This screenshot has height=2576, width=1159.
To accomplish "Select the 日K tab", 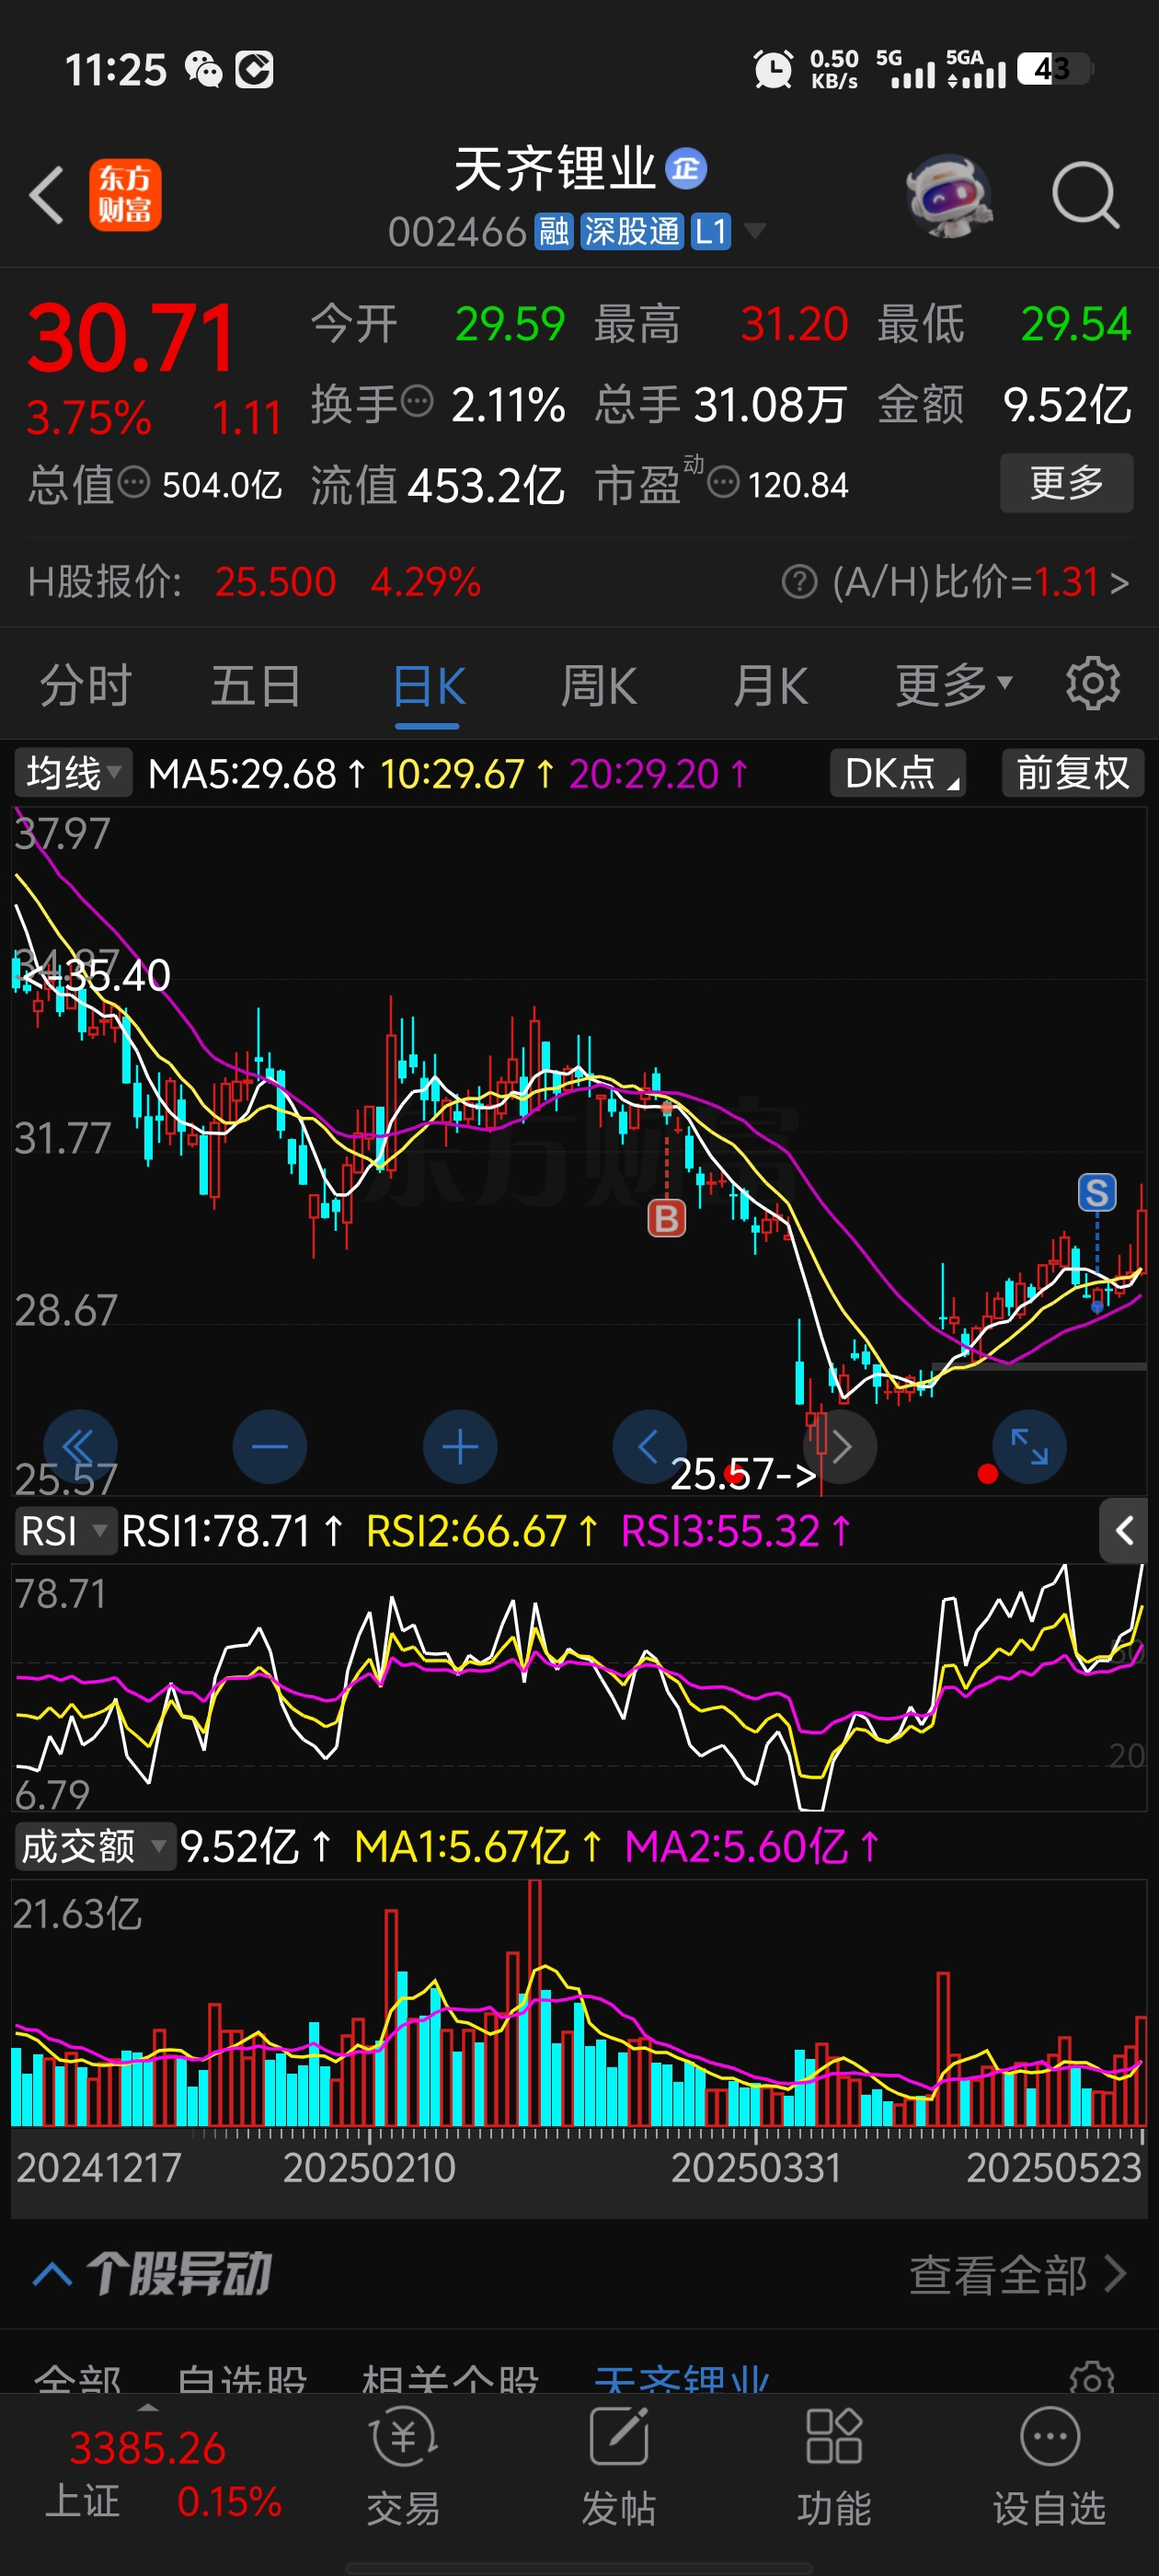I will click(428, 687).
